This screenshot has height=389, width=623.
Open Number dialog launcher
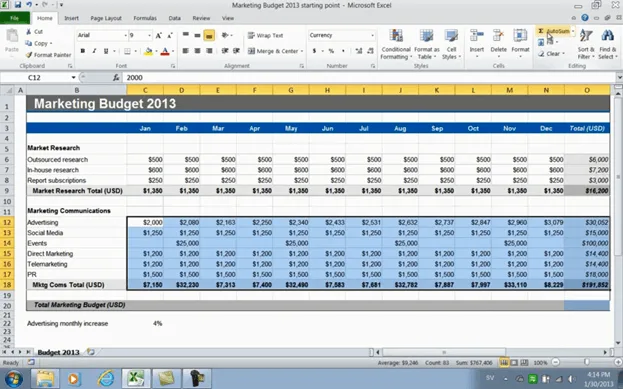(x=373, y=66)
